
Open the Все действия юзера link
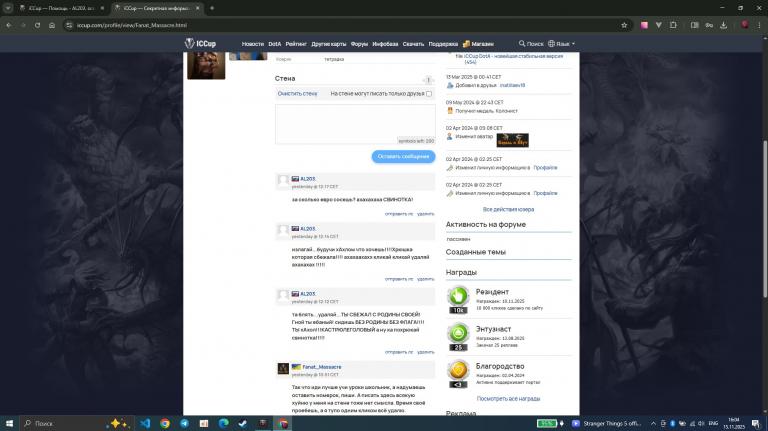pyautogui.click(x=508, y=210)
